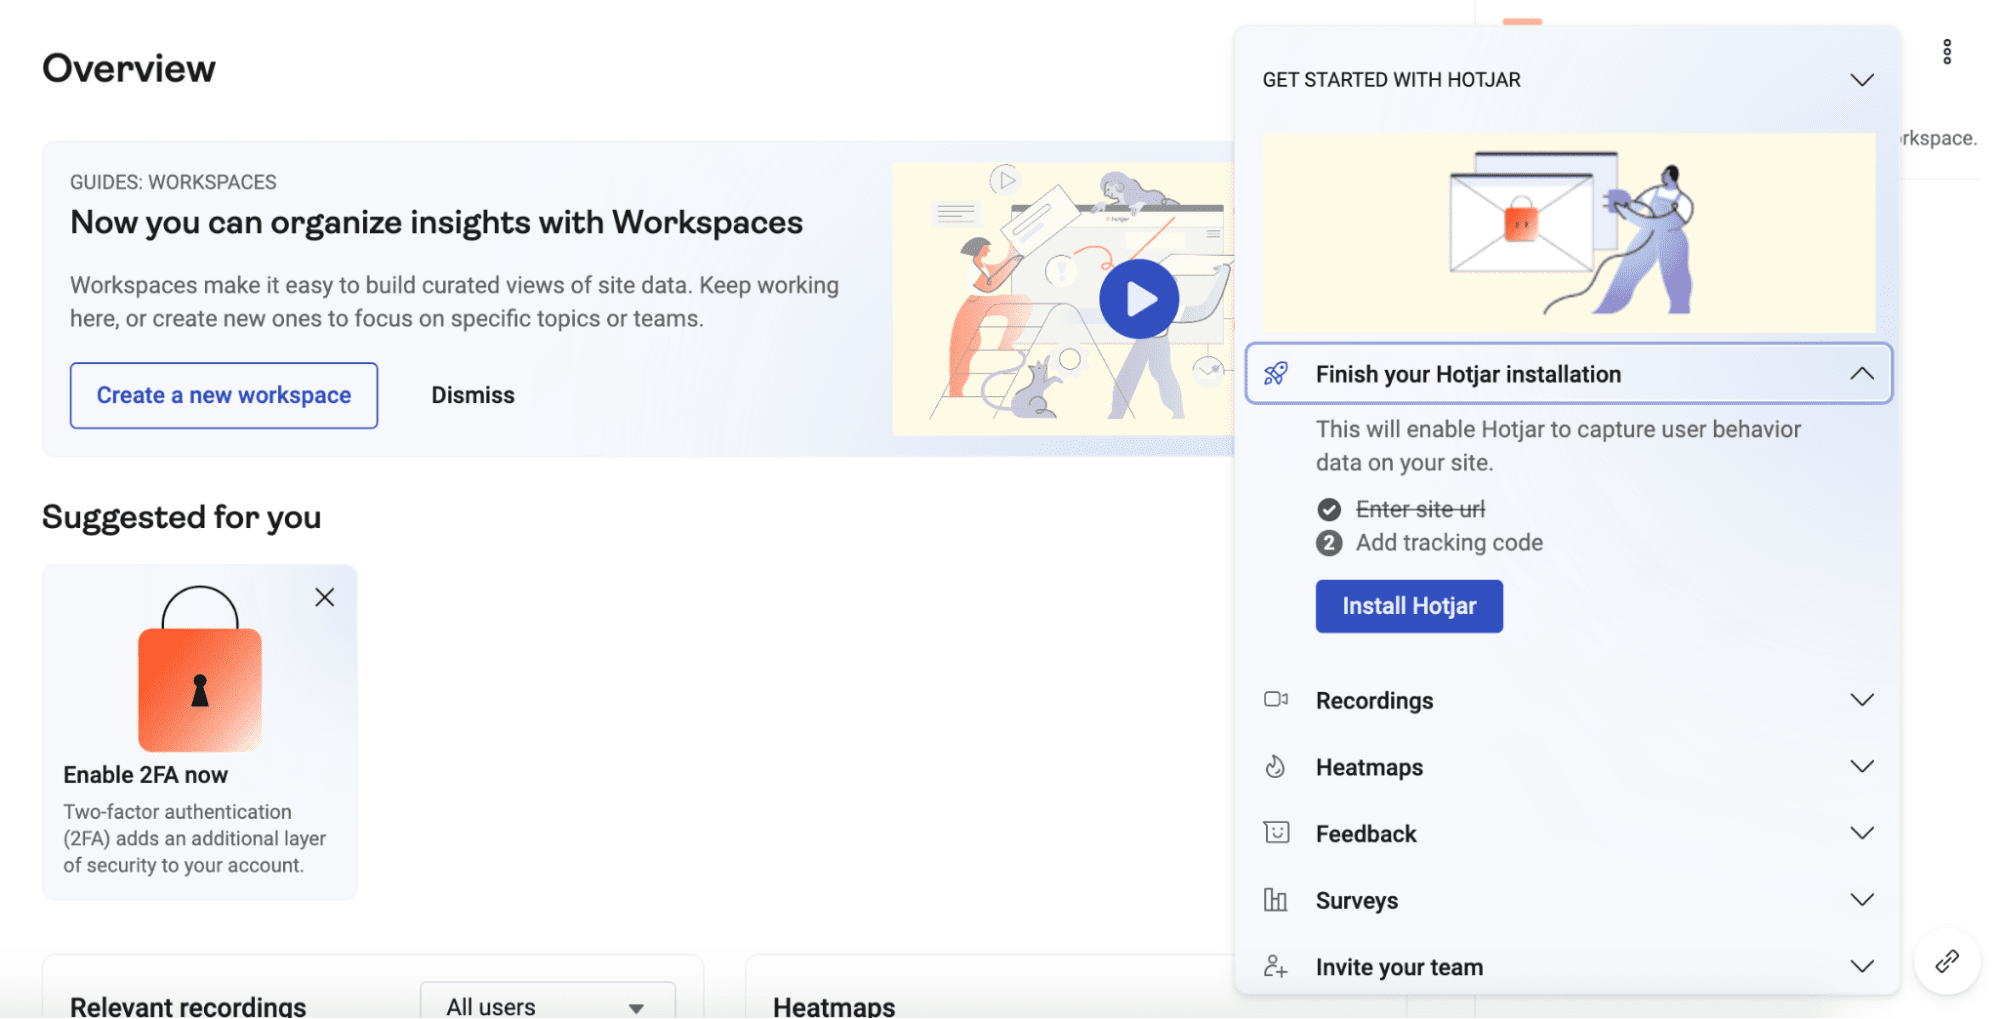
Task: Click Create a new workspace button
Action: 224,395
